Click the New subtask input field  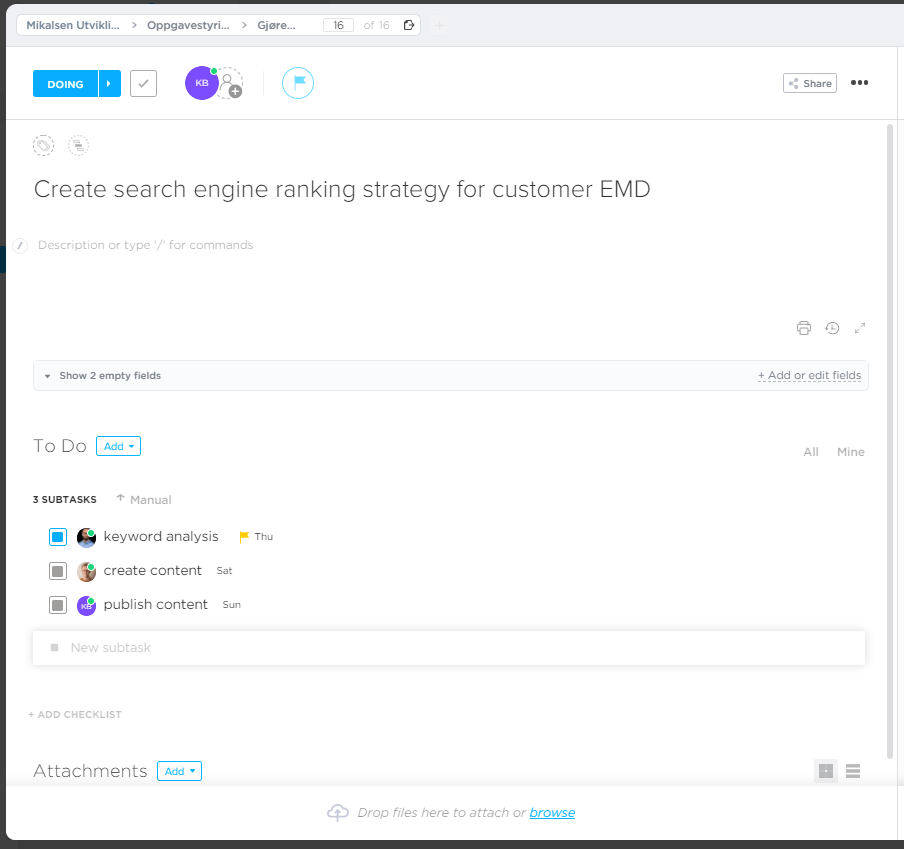click(x=450, y=648)
